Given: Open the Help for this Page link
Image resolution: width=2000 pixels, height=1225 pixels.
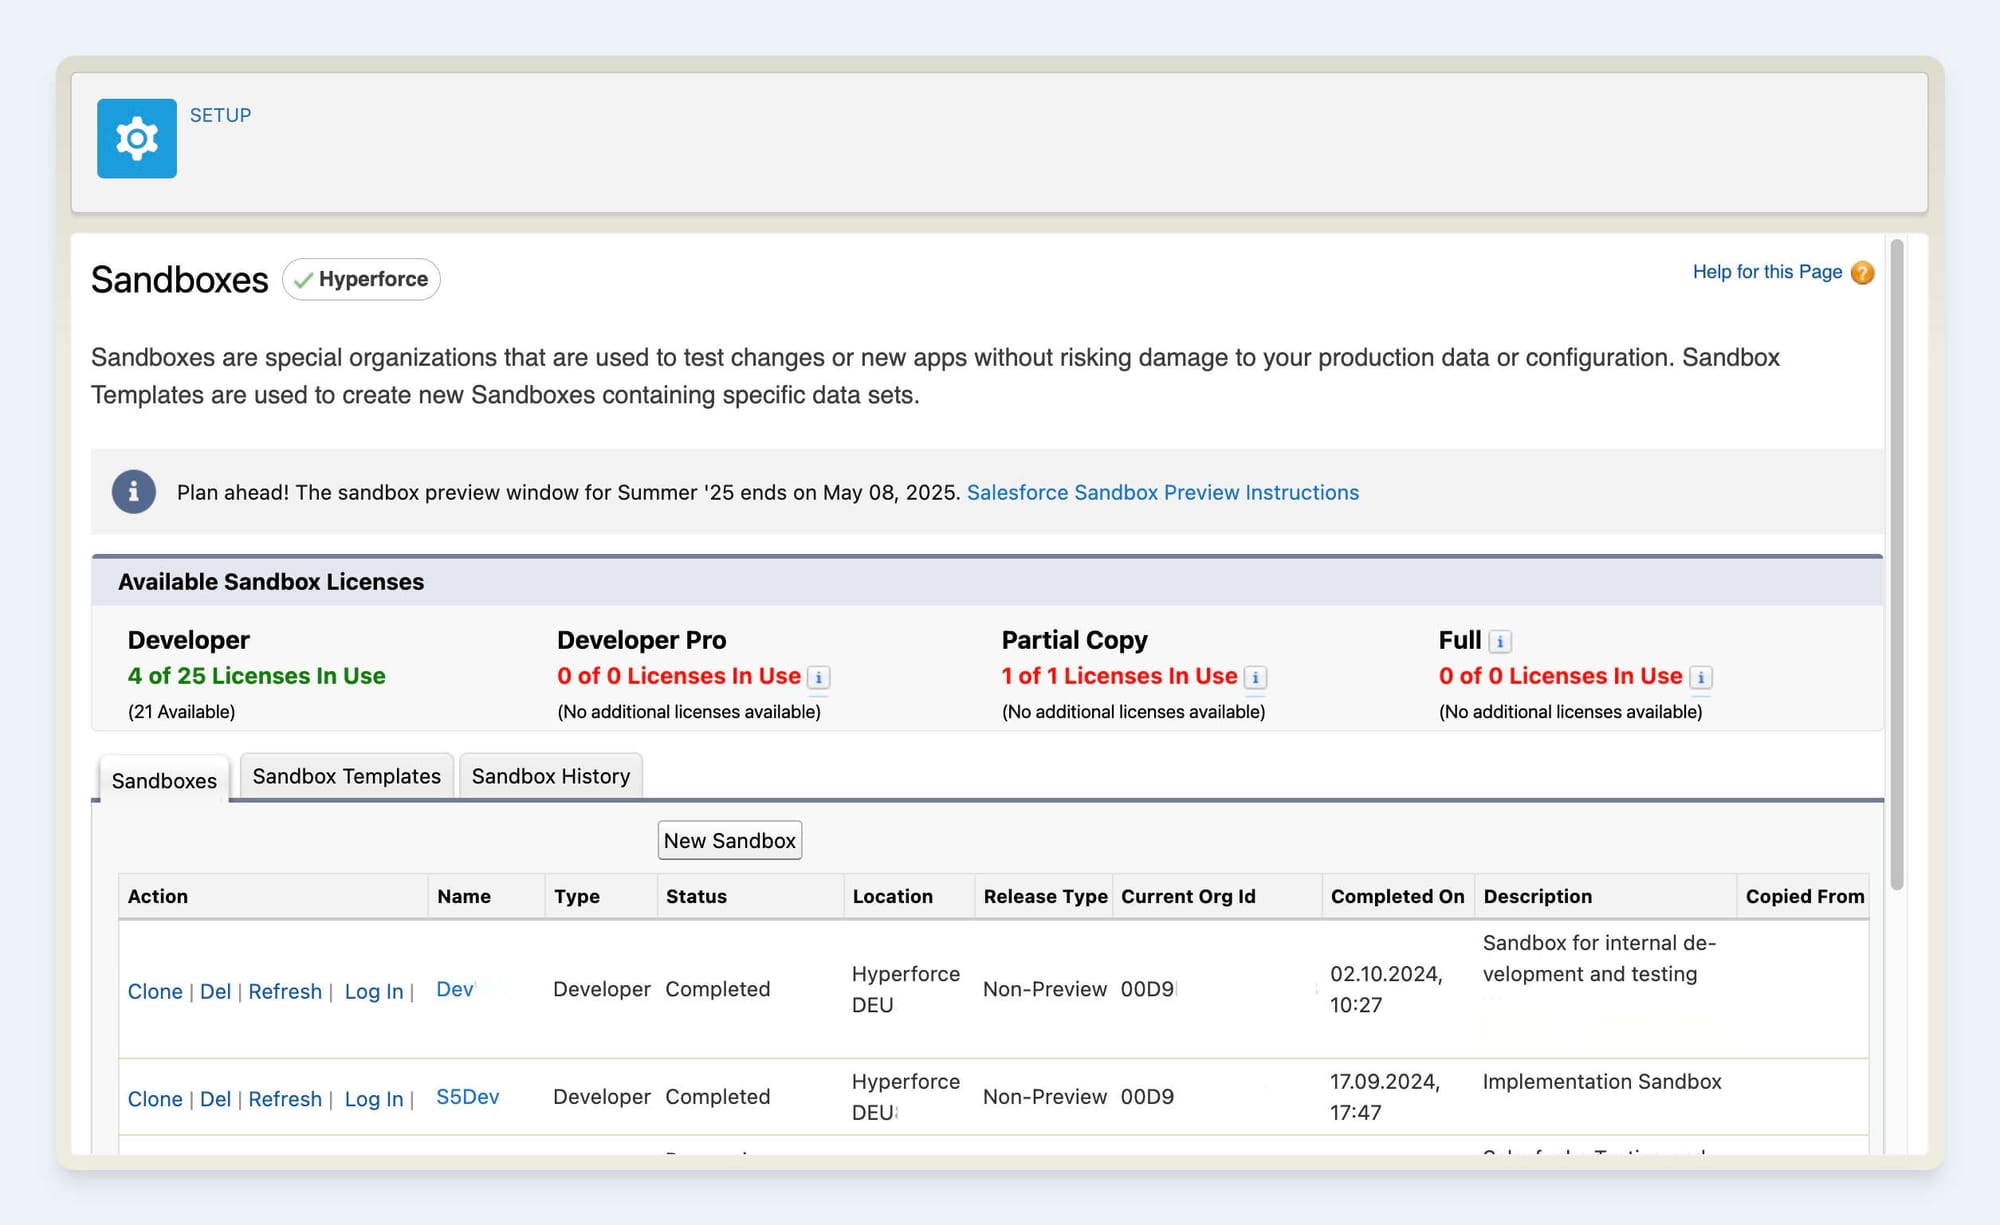Looking at the screenshot, I should [1766, 272].
